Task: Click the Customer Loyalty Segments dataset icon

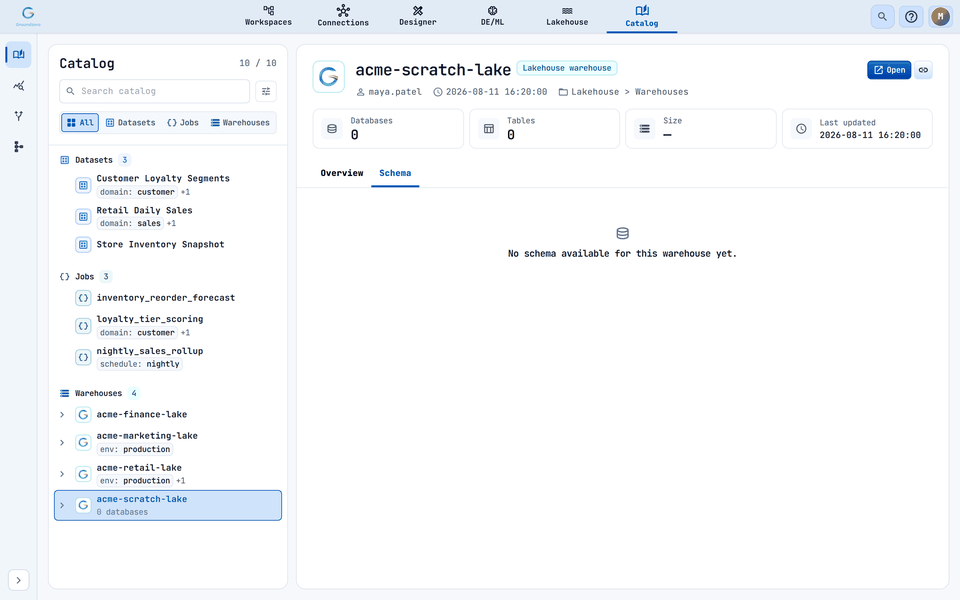Action: (x=83, y=185)
